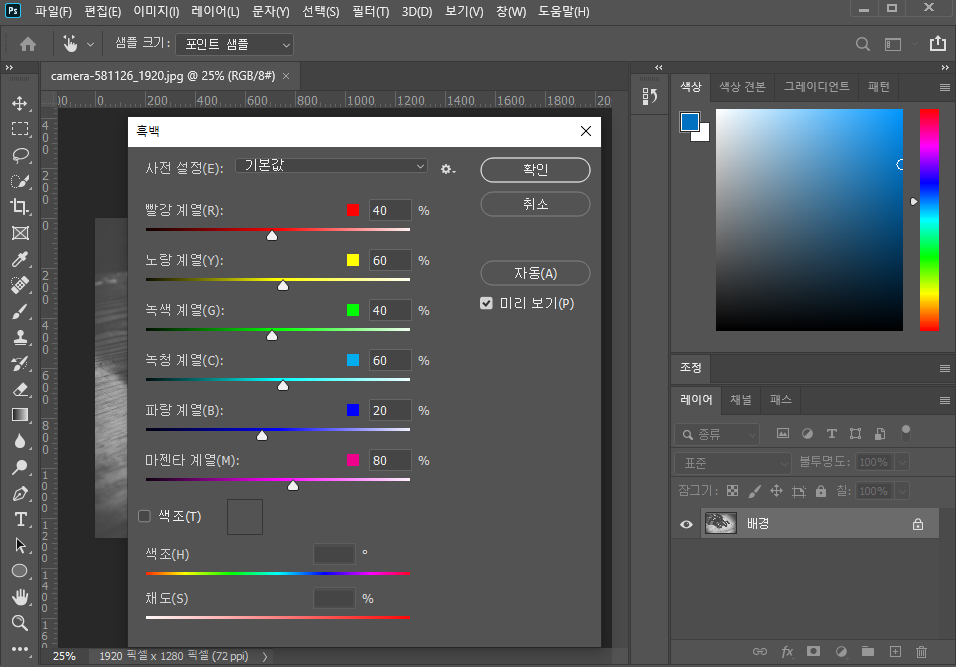Click the foreground blue color swatch

point(690,122)
